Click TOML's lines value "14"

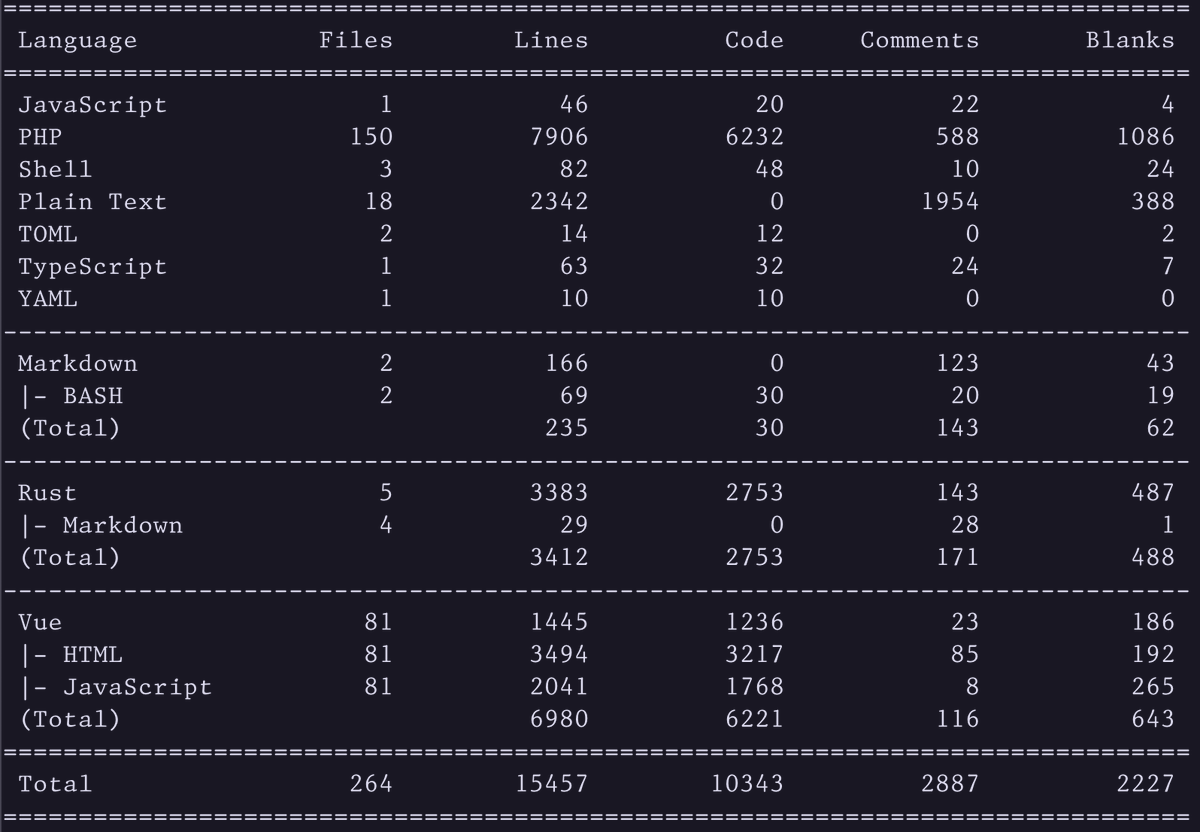(573, 234)
